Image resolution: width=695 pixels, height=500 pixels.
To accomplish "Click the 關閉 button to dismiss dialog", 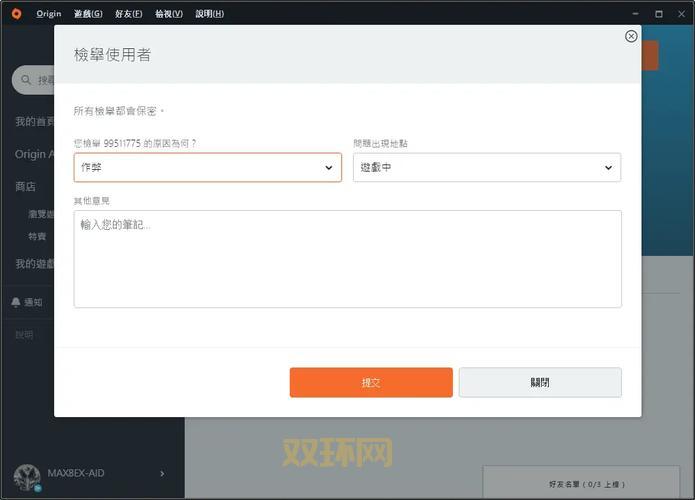I will coord(540,383).
